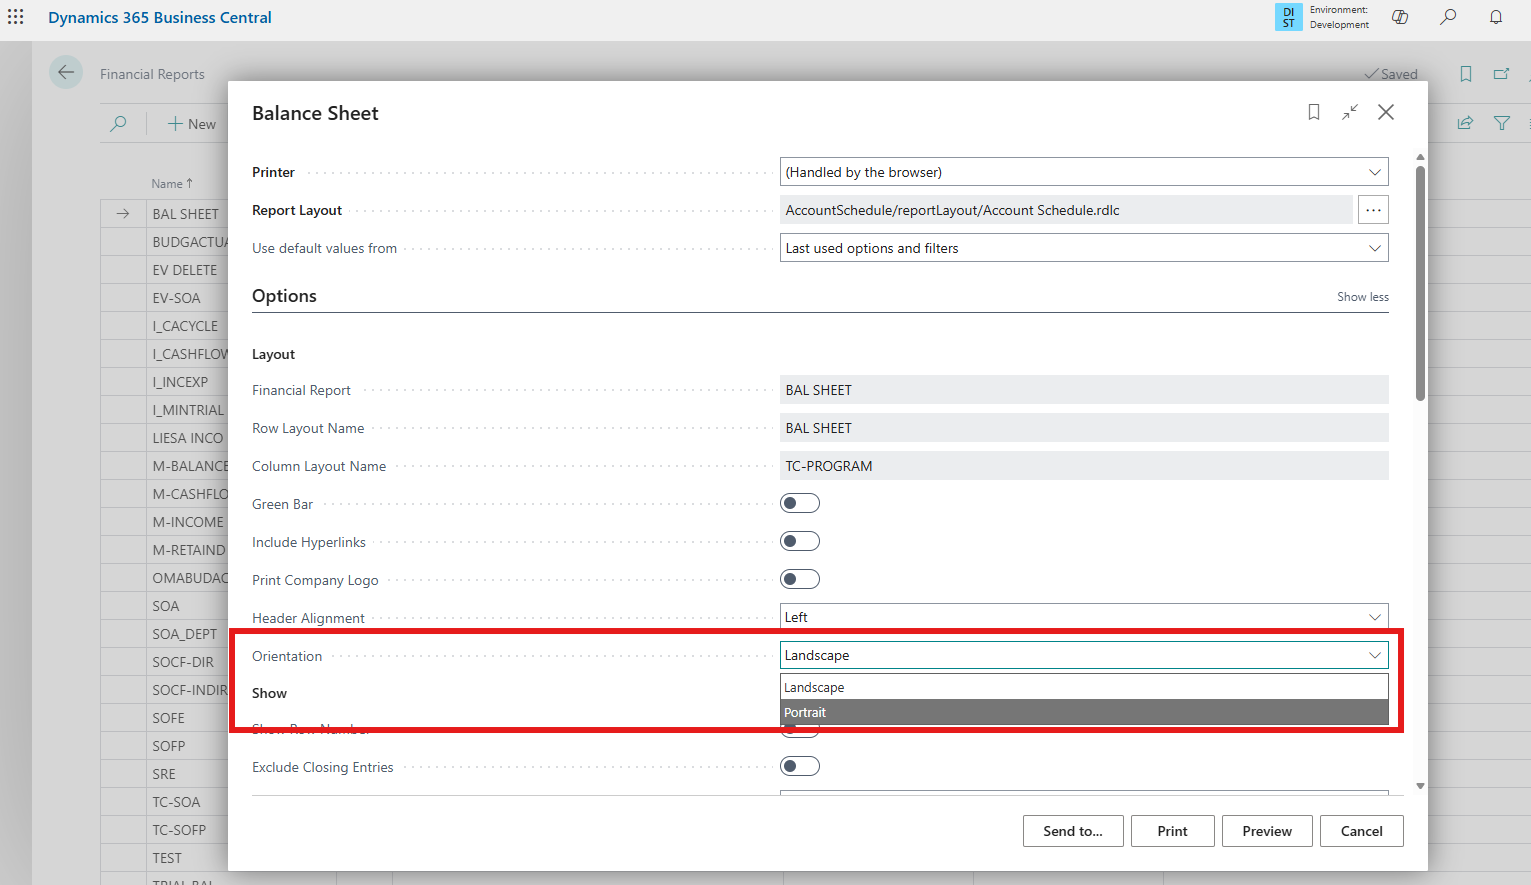Go back with the arrow button

66,72
